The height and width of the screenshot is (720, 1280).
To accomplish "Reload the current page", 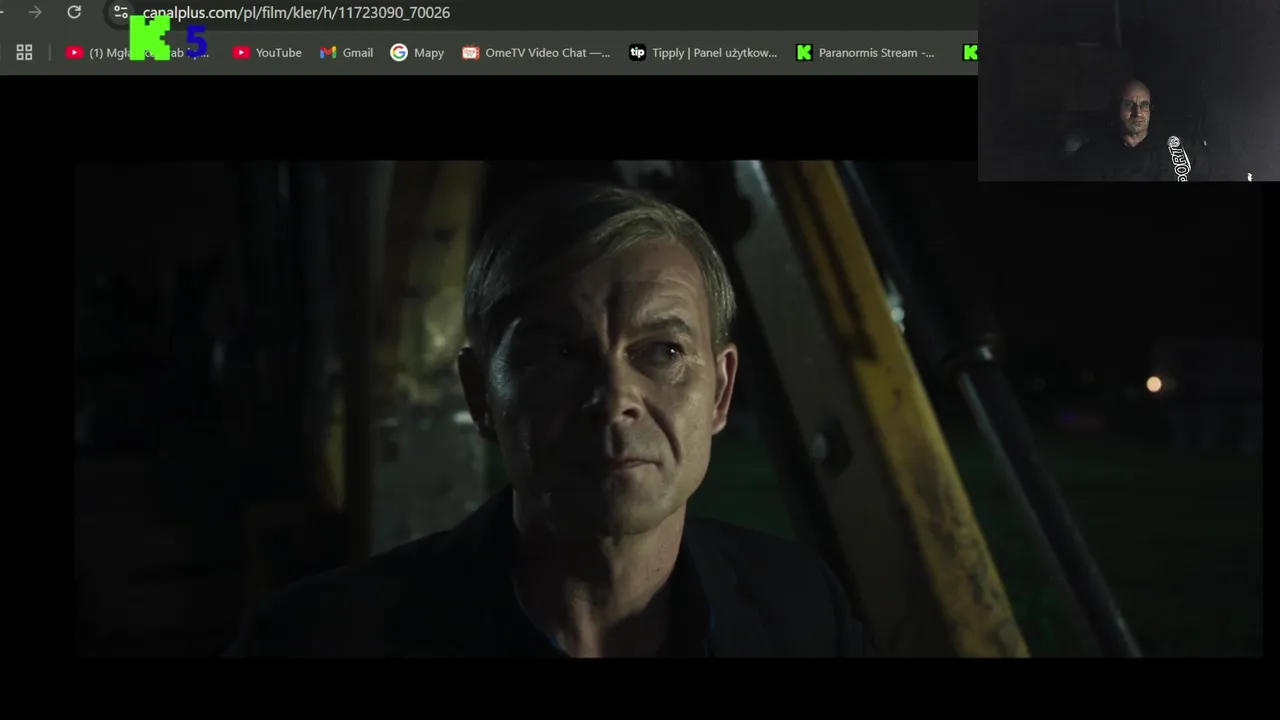I will (74, 12).
